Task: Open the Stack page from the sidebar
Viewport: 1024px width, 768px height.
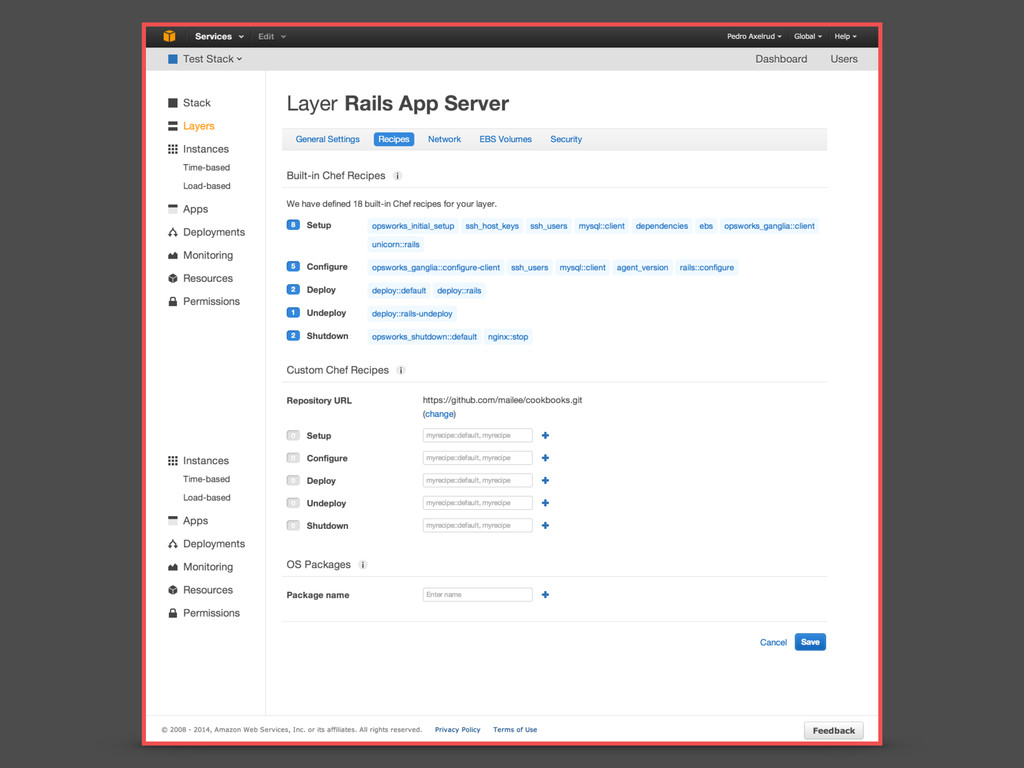Action: click(x=196, y=103)
